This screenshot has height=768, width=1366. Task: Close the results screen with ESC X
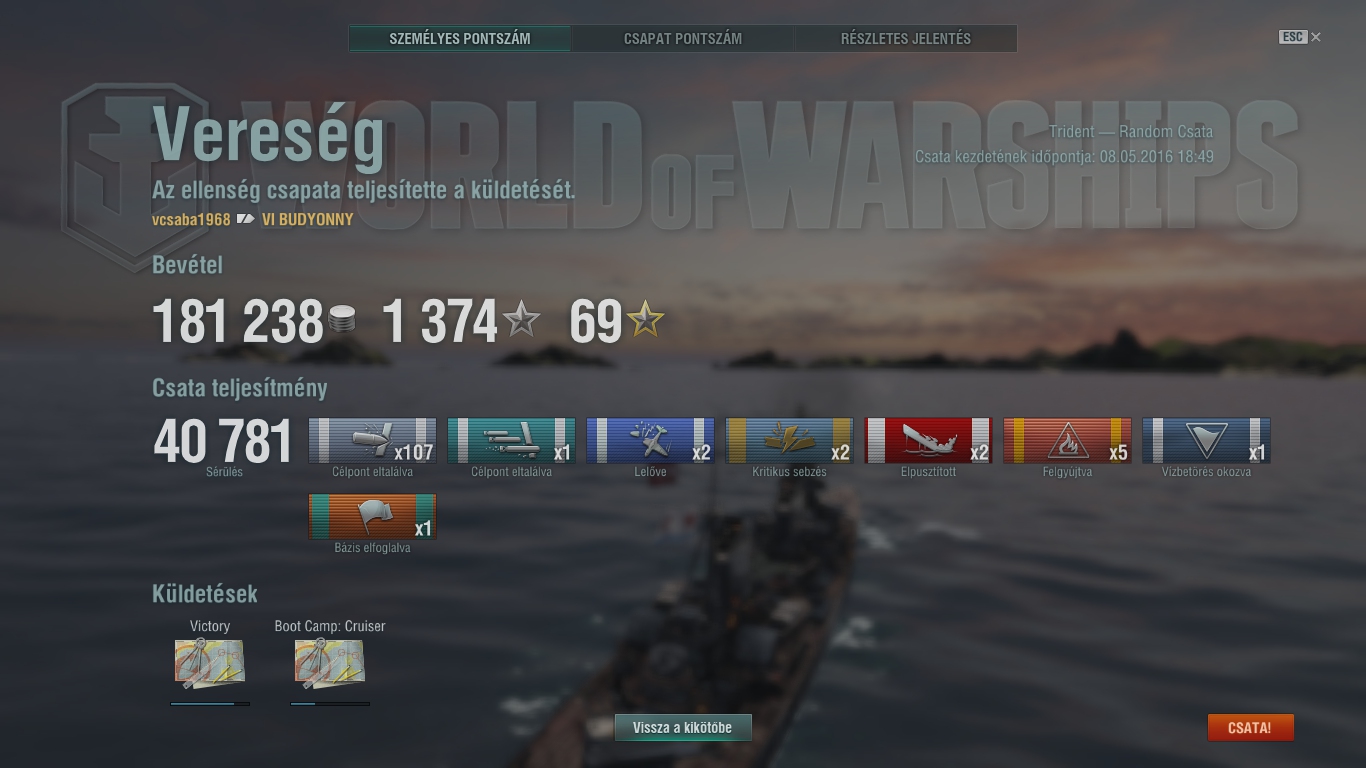pos(1300,37)
